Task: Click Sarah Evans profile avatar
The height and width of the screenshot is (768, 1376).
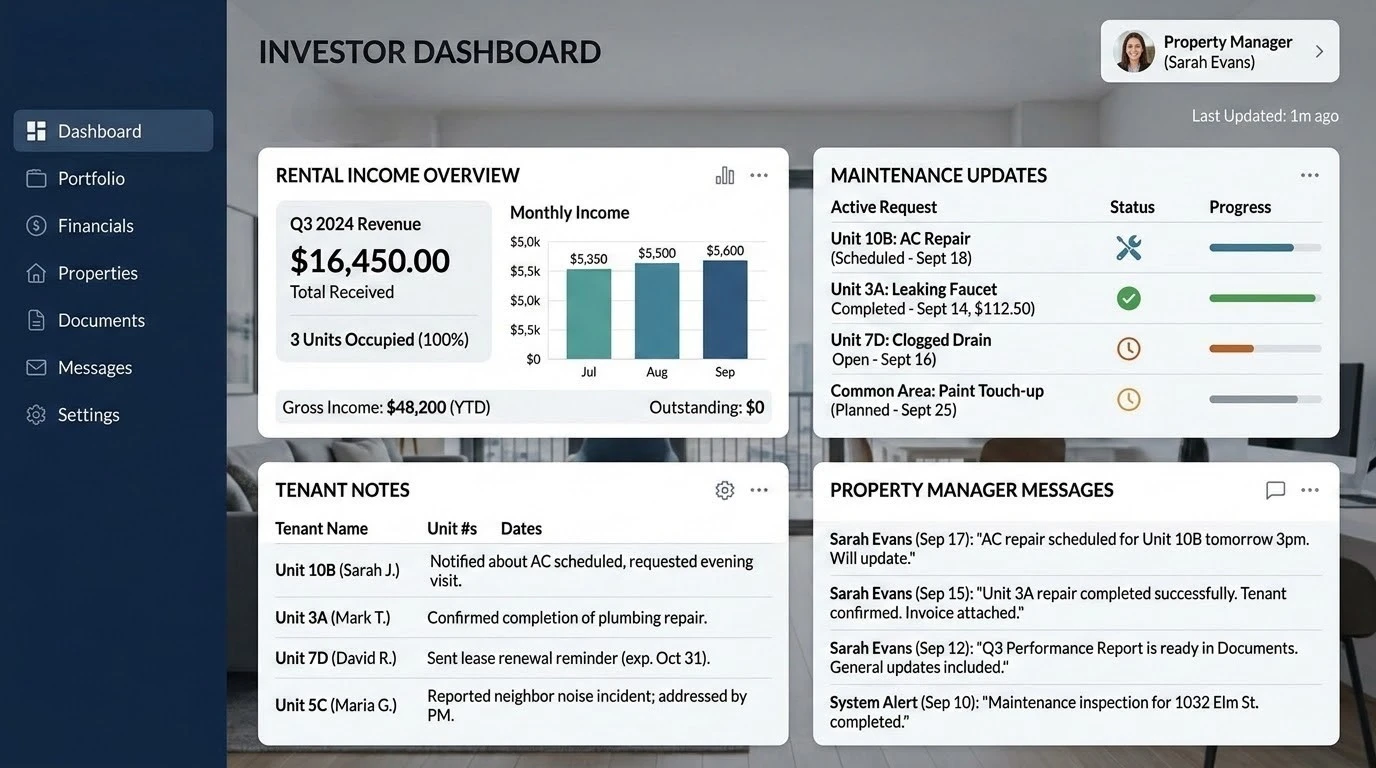Action: click(x=1134, y=51)
